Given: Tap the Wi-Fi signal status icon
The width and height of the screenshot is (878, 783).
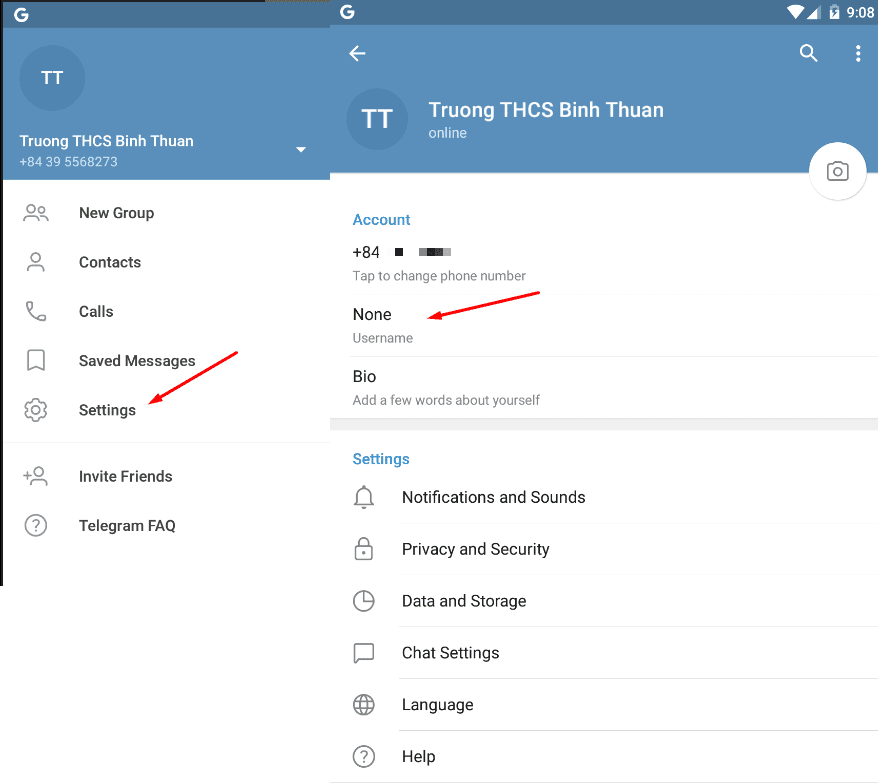Looking at the screenshot, I should click(x=795, y=12).
